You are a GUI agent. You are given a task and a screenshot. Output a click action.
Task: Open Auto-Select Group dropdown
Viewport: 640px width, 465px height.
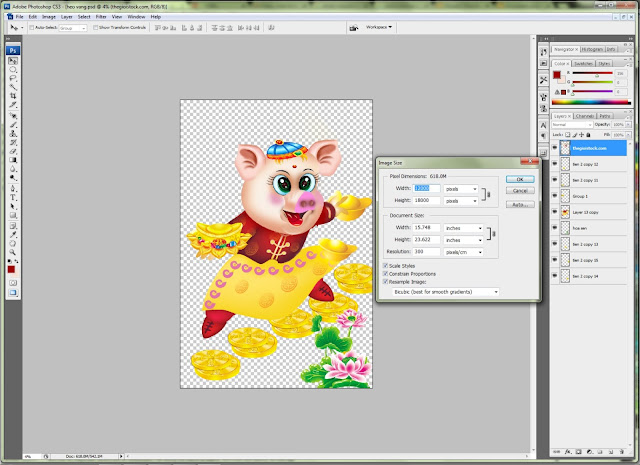point(73,28)
